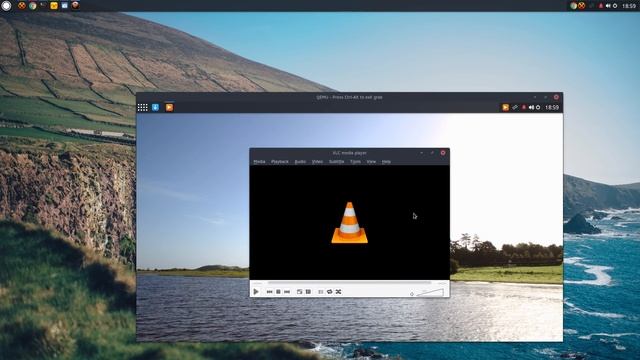Click the host panel power icon
The height and width of the screenshot is (360, 640).
[x=615, y=6]
